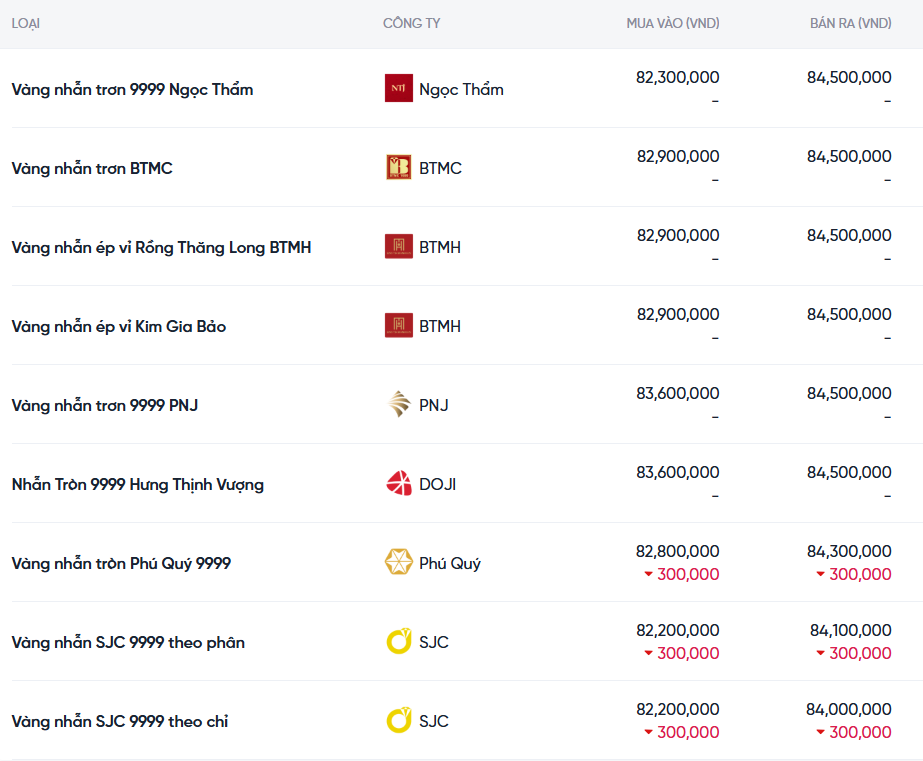Viewport: 923px width, 761px height.
Task: Click SJC logo in theo chỉ row
Action: point(399,720)
